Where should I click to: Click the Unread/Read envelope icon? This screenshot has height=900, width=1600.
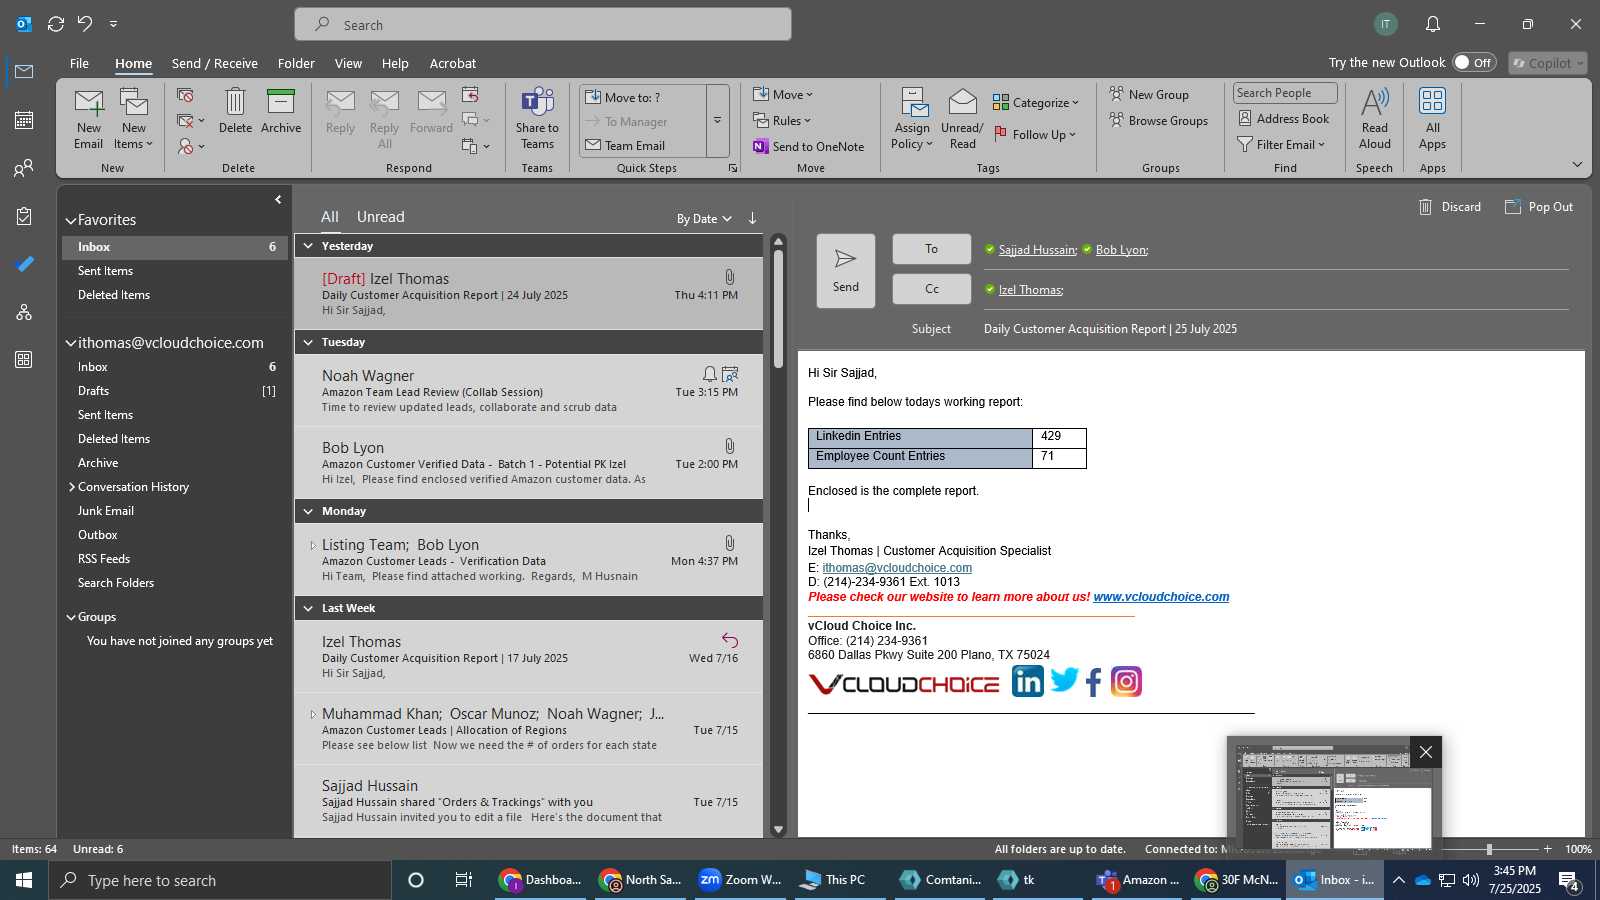(962, 118)
